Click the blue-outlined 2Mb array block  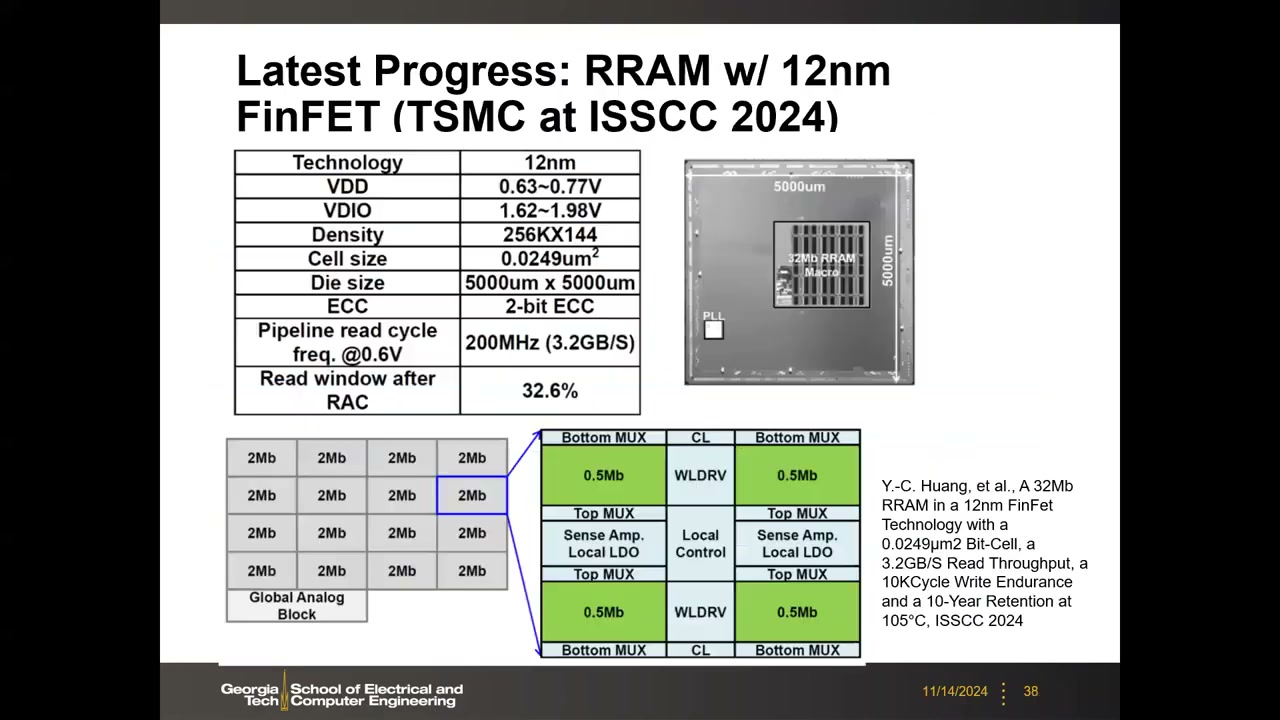click(472, 496)
